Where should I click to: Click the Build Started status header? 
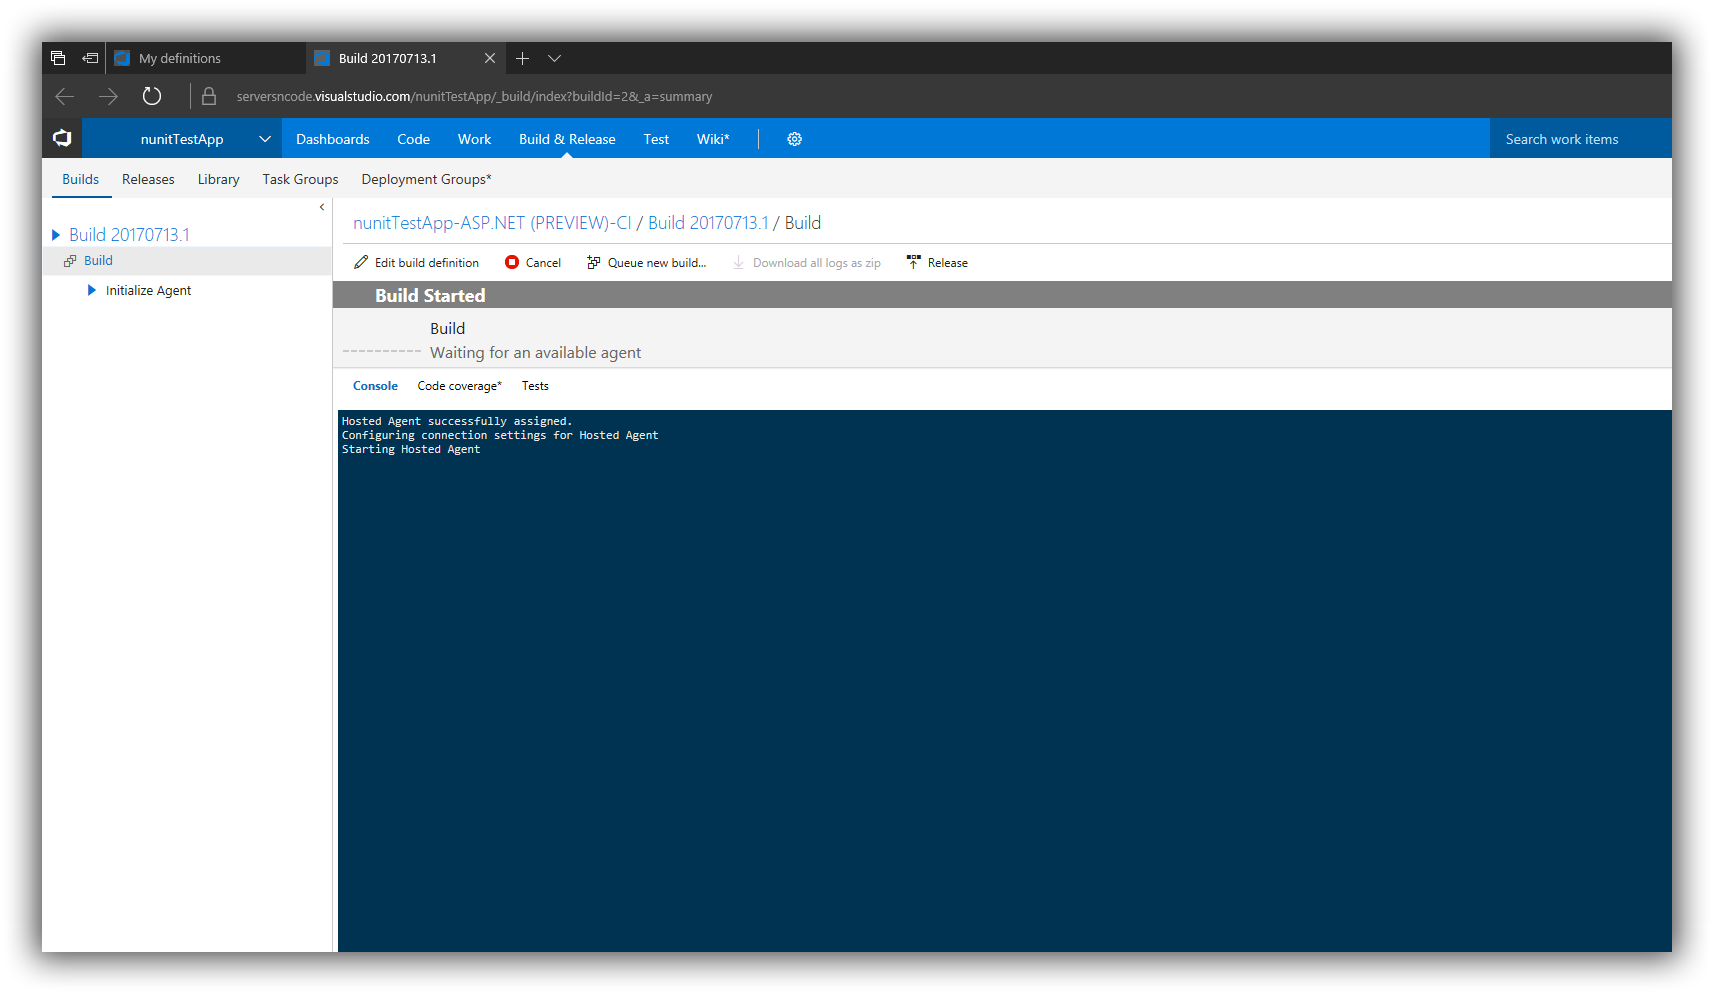pyautogui.click(x=430, y=295)
